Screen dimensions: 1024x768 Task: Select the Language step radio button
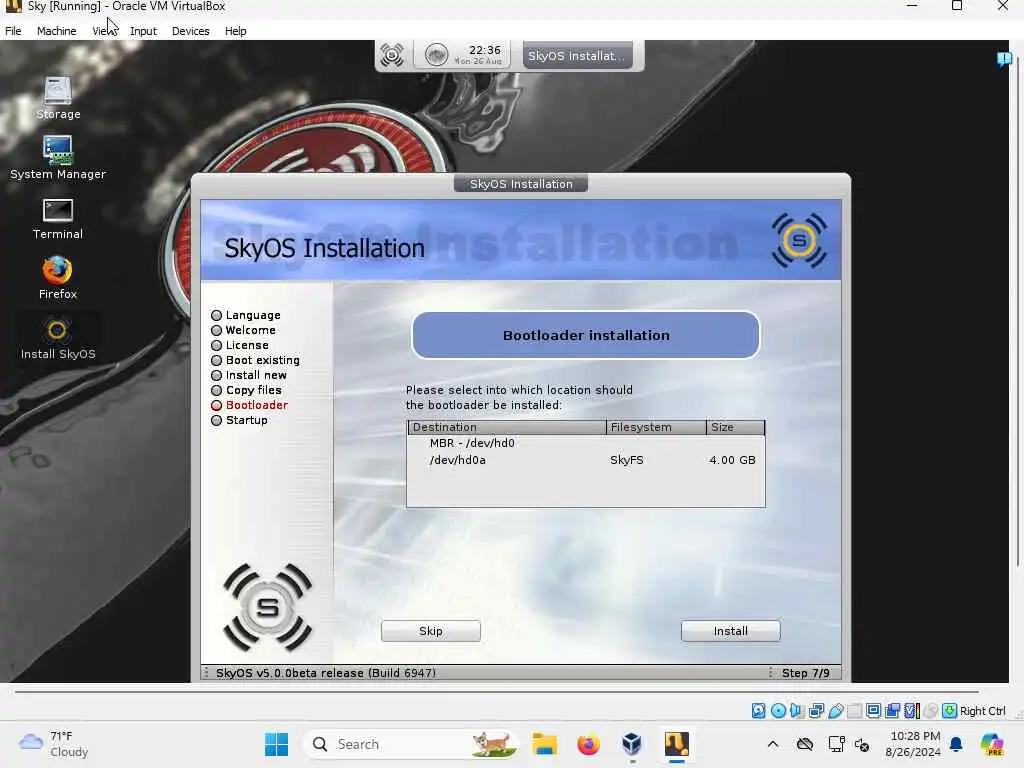click(217, 315)
